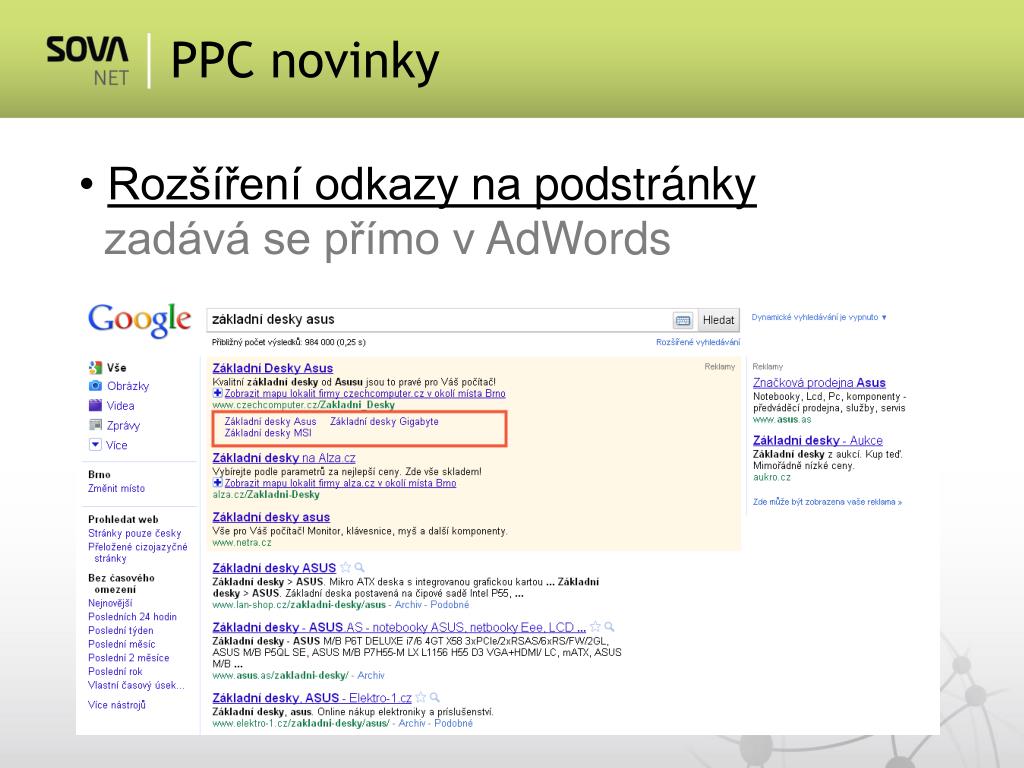Click Podobné link of lan-shop result
Image resolution: width=1024 pixels, height=768 pixels.
point(449,605)
